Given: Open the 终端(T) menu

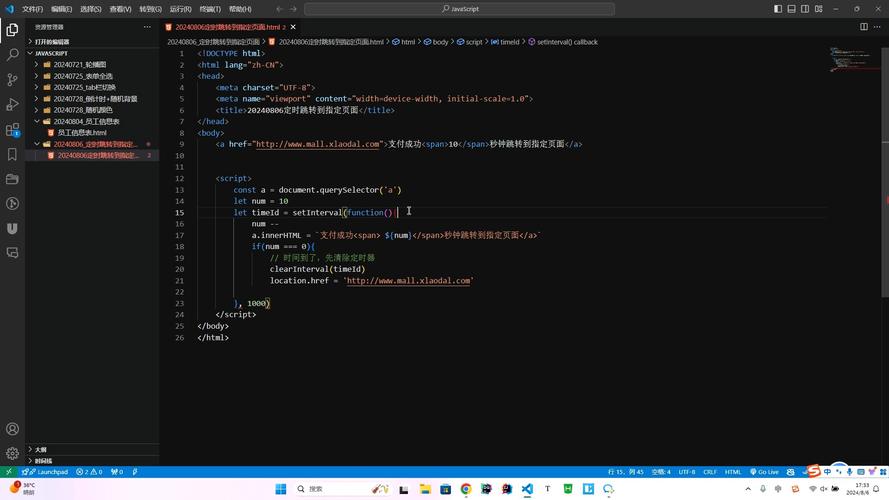Looking at the screenshot, I should coord(210,9).
